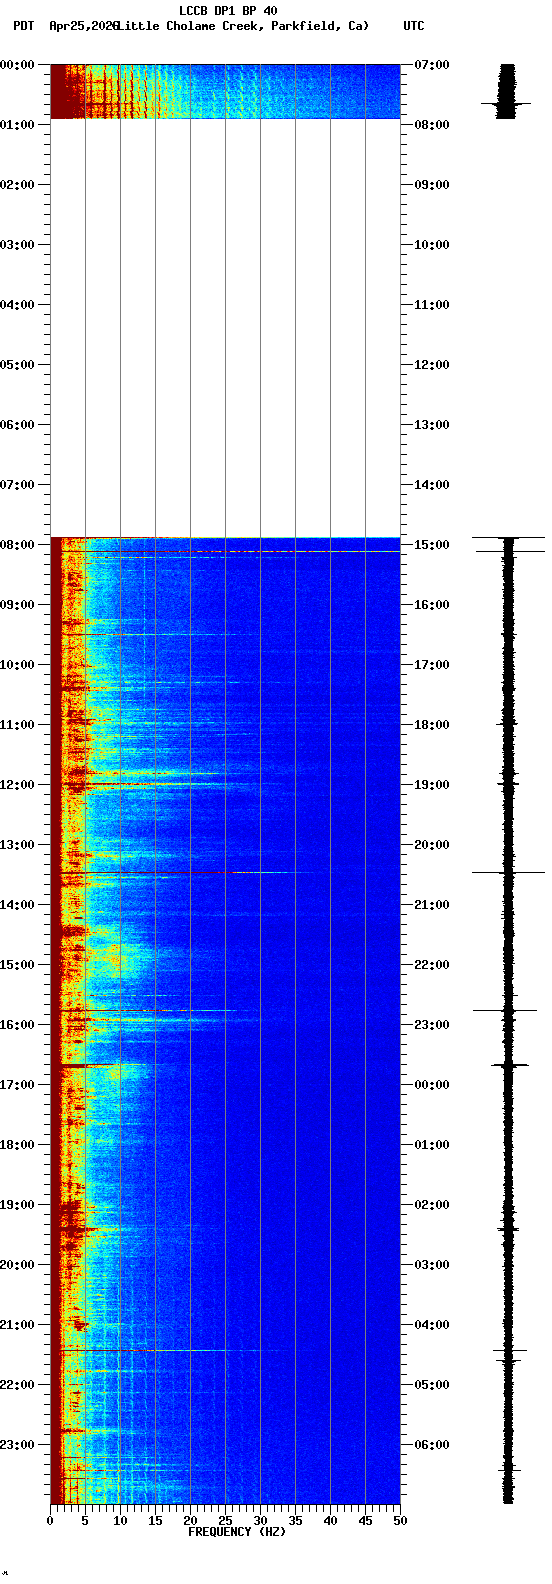The width and height of the screenshot is (552, 1584).
Task: Click the frequency tick label "30"
Action: tap(260, 1521)
